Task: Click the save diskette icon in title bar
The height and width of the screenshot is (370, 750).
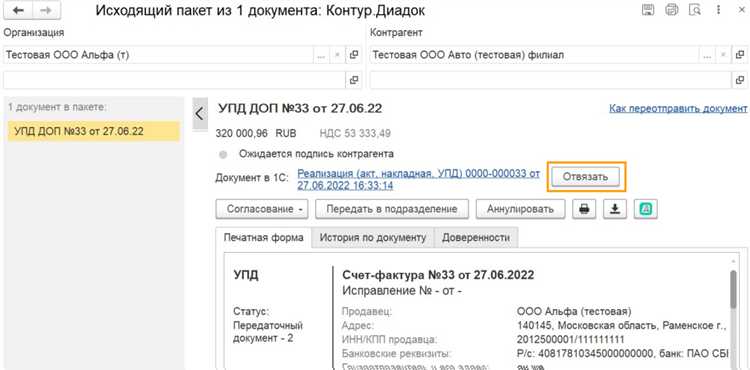Action: [648, 10]
